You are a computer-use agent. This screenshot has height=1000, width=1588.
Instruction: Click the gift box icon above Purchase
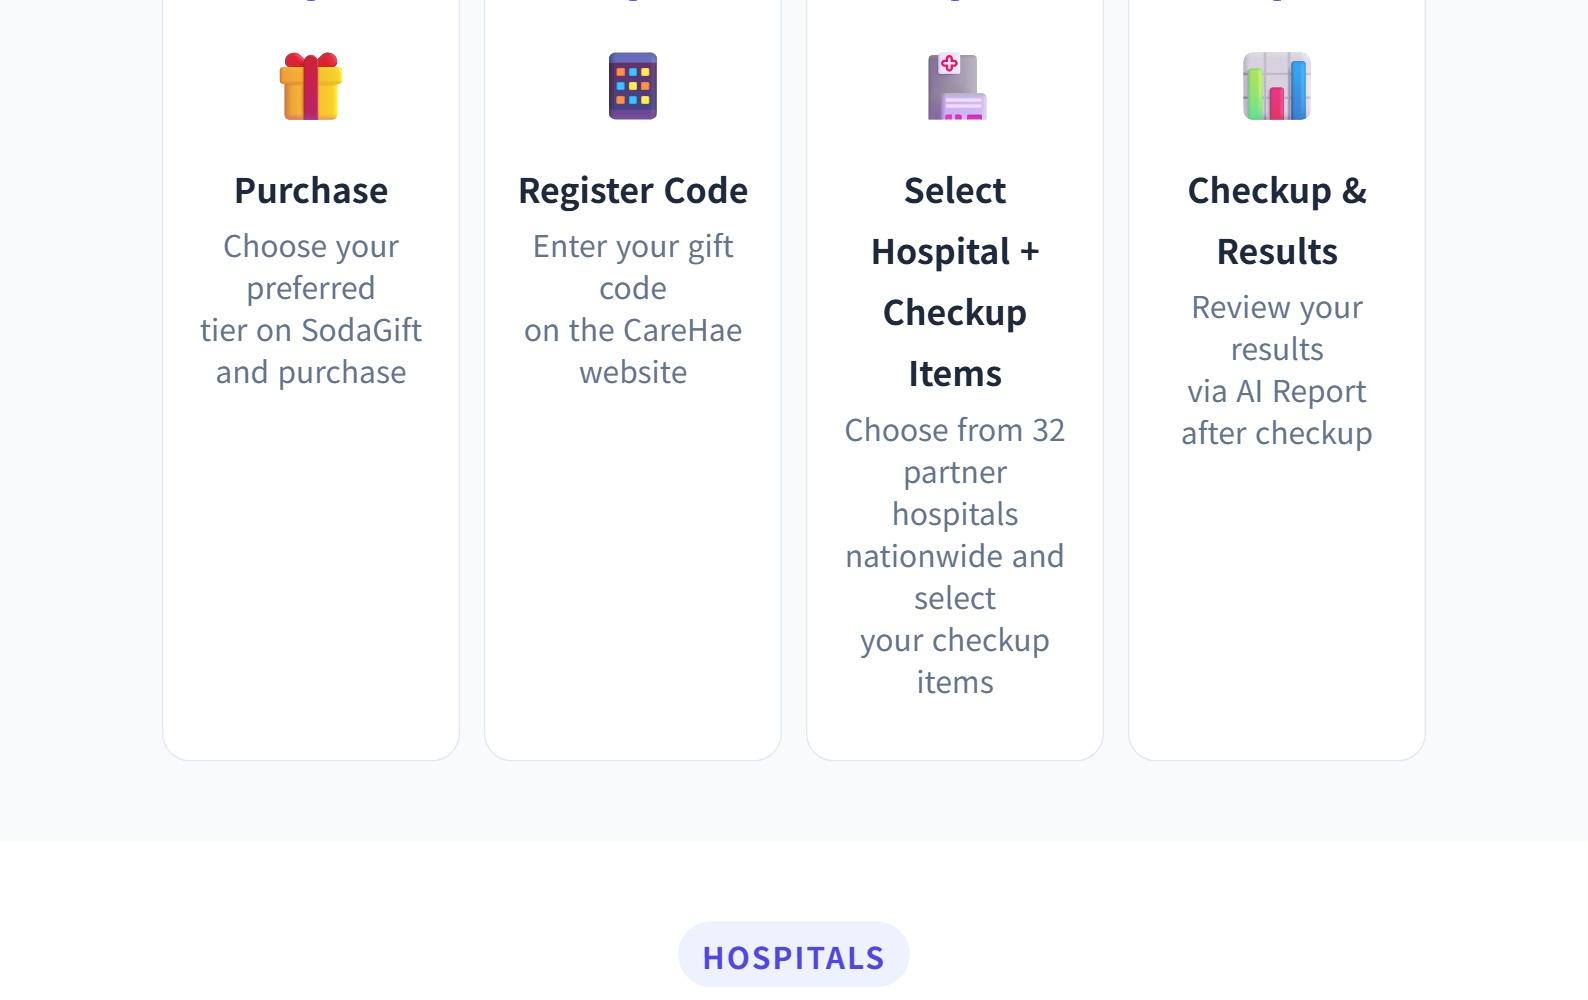pos(311,86)
